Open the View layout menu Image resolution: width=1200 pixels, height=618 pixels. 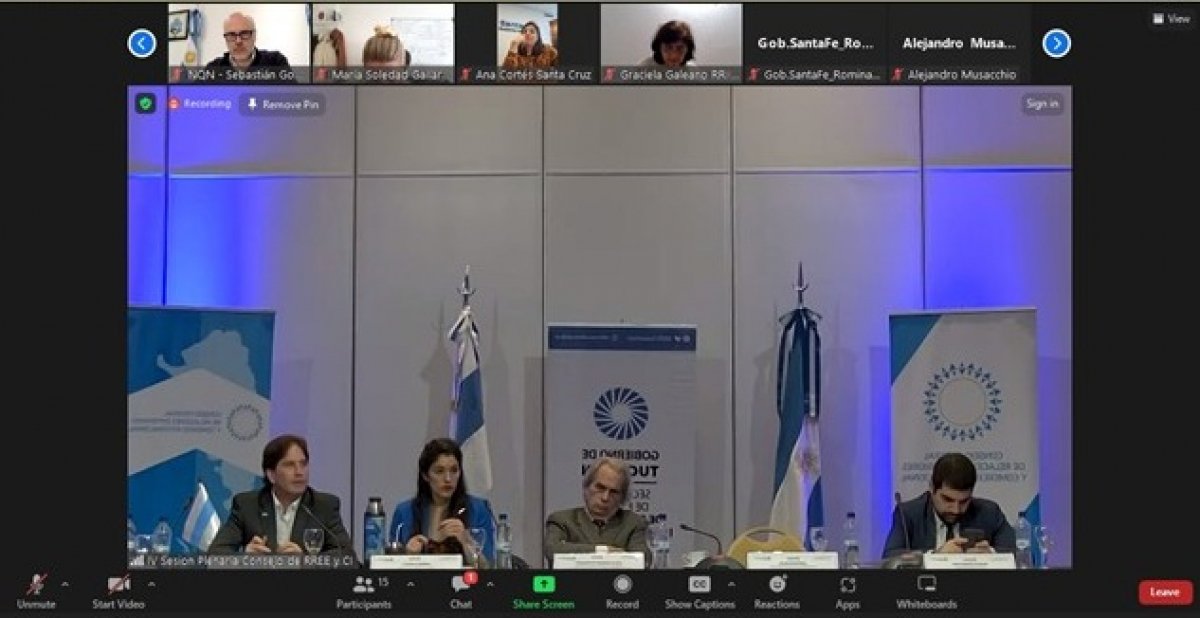coord(1171,18)
